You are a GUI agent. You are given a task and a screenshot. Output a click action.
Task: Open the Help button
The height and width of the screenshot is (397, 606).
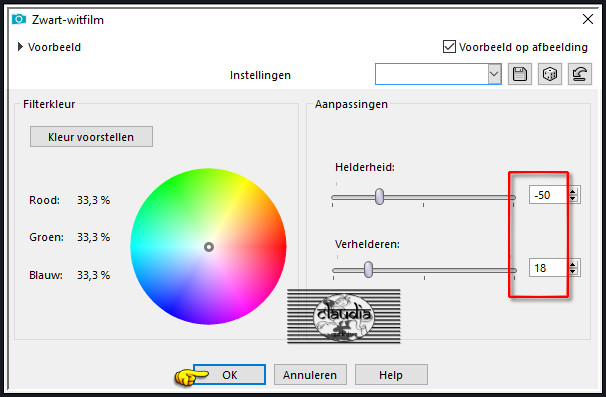391,375
